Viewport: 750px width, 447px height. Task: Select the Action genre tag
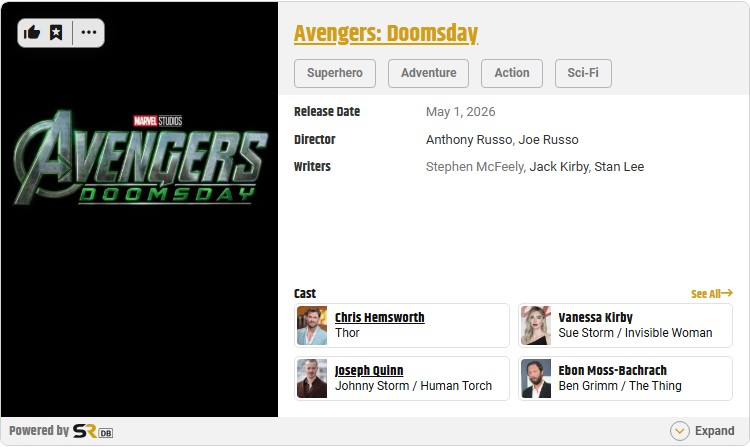[512, 73]
